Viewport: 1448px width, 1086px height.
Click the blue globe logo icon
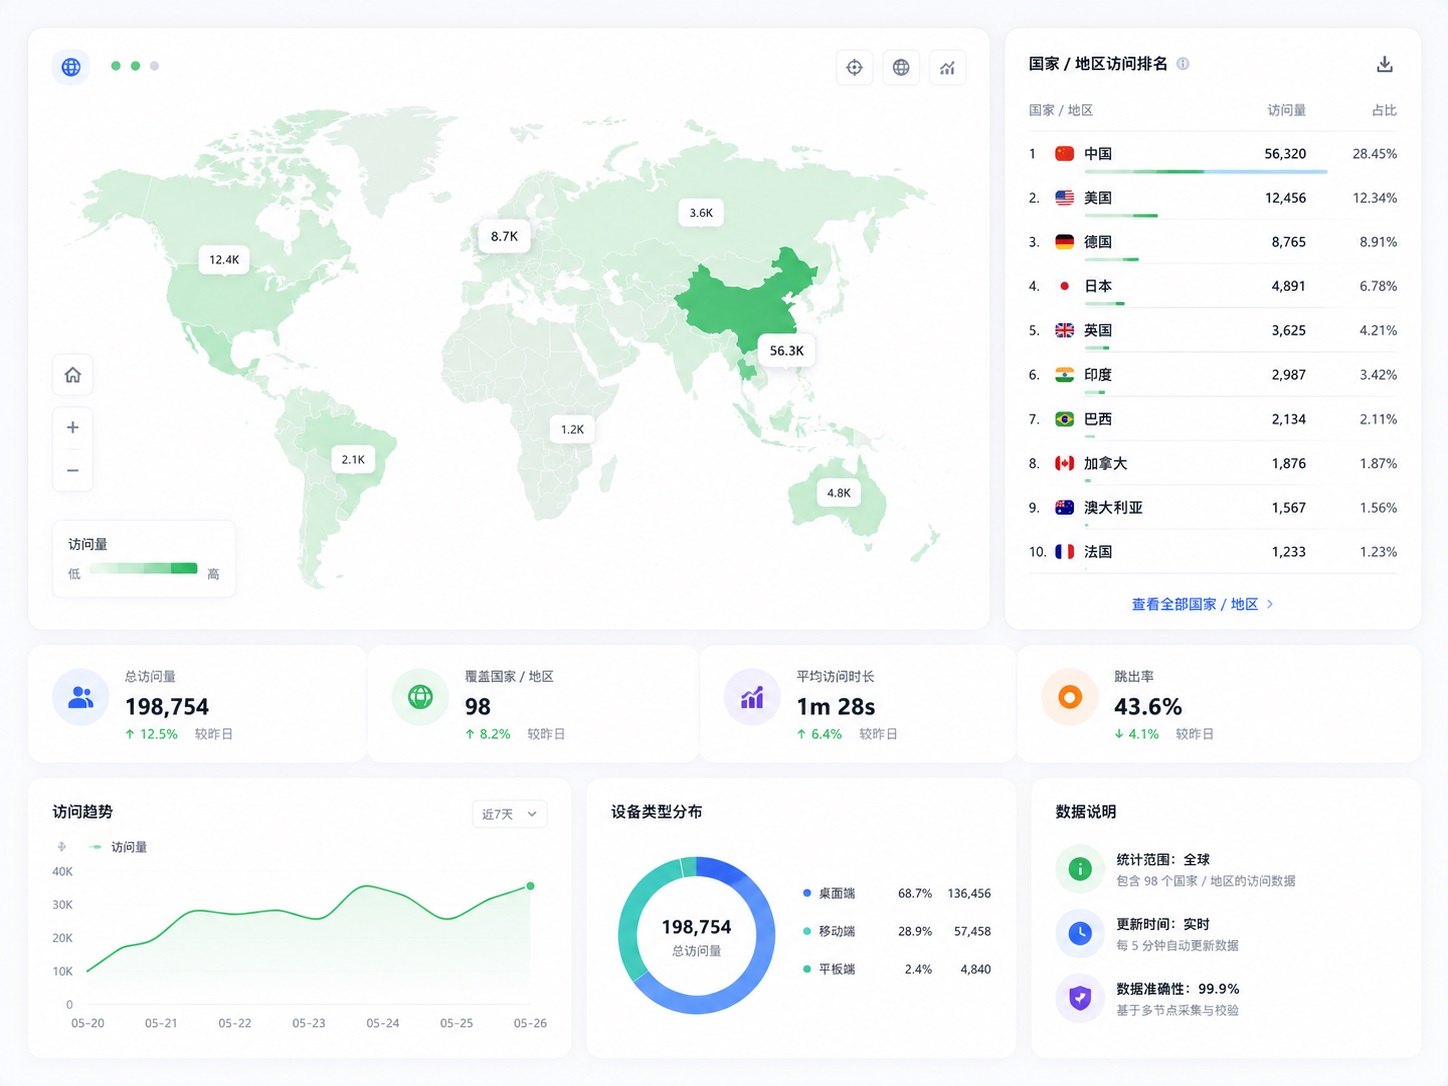click(71, 67)
